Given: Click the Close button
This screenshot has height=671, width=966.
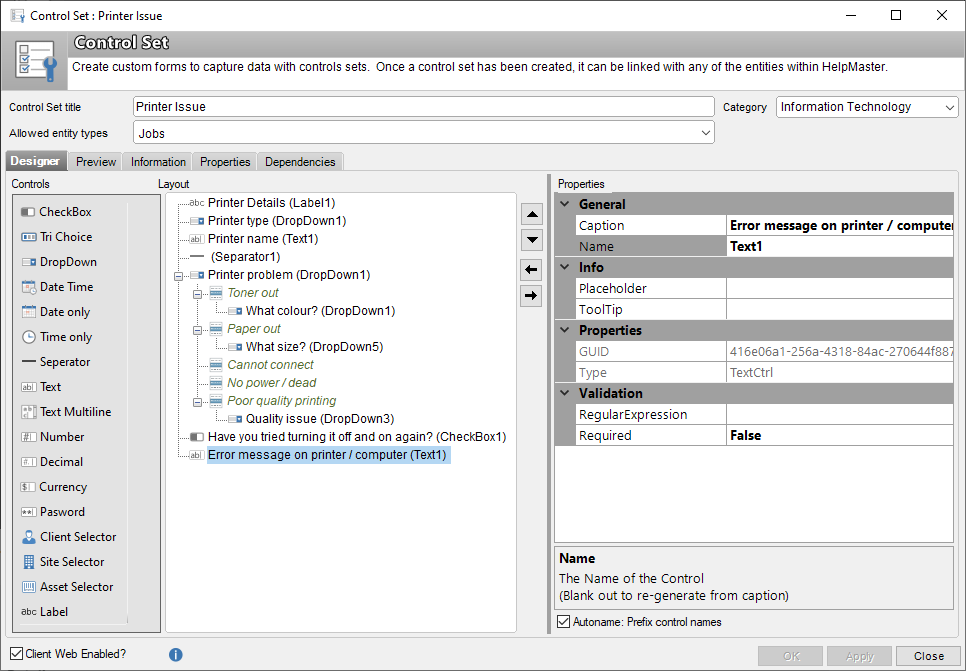Looking at the screenshot, I should (x=927, y=656).
